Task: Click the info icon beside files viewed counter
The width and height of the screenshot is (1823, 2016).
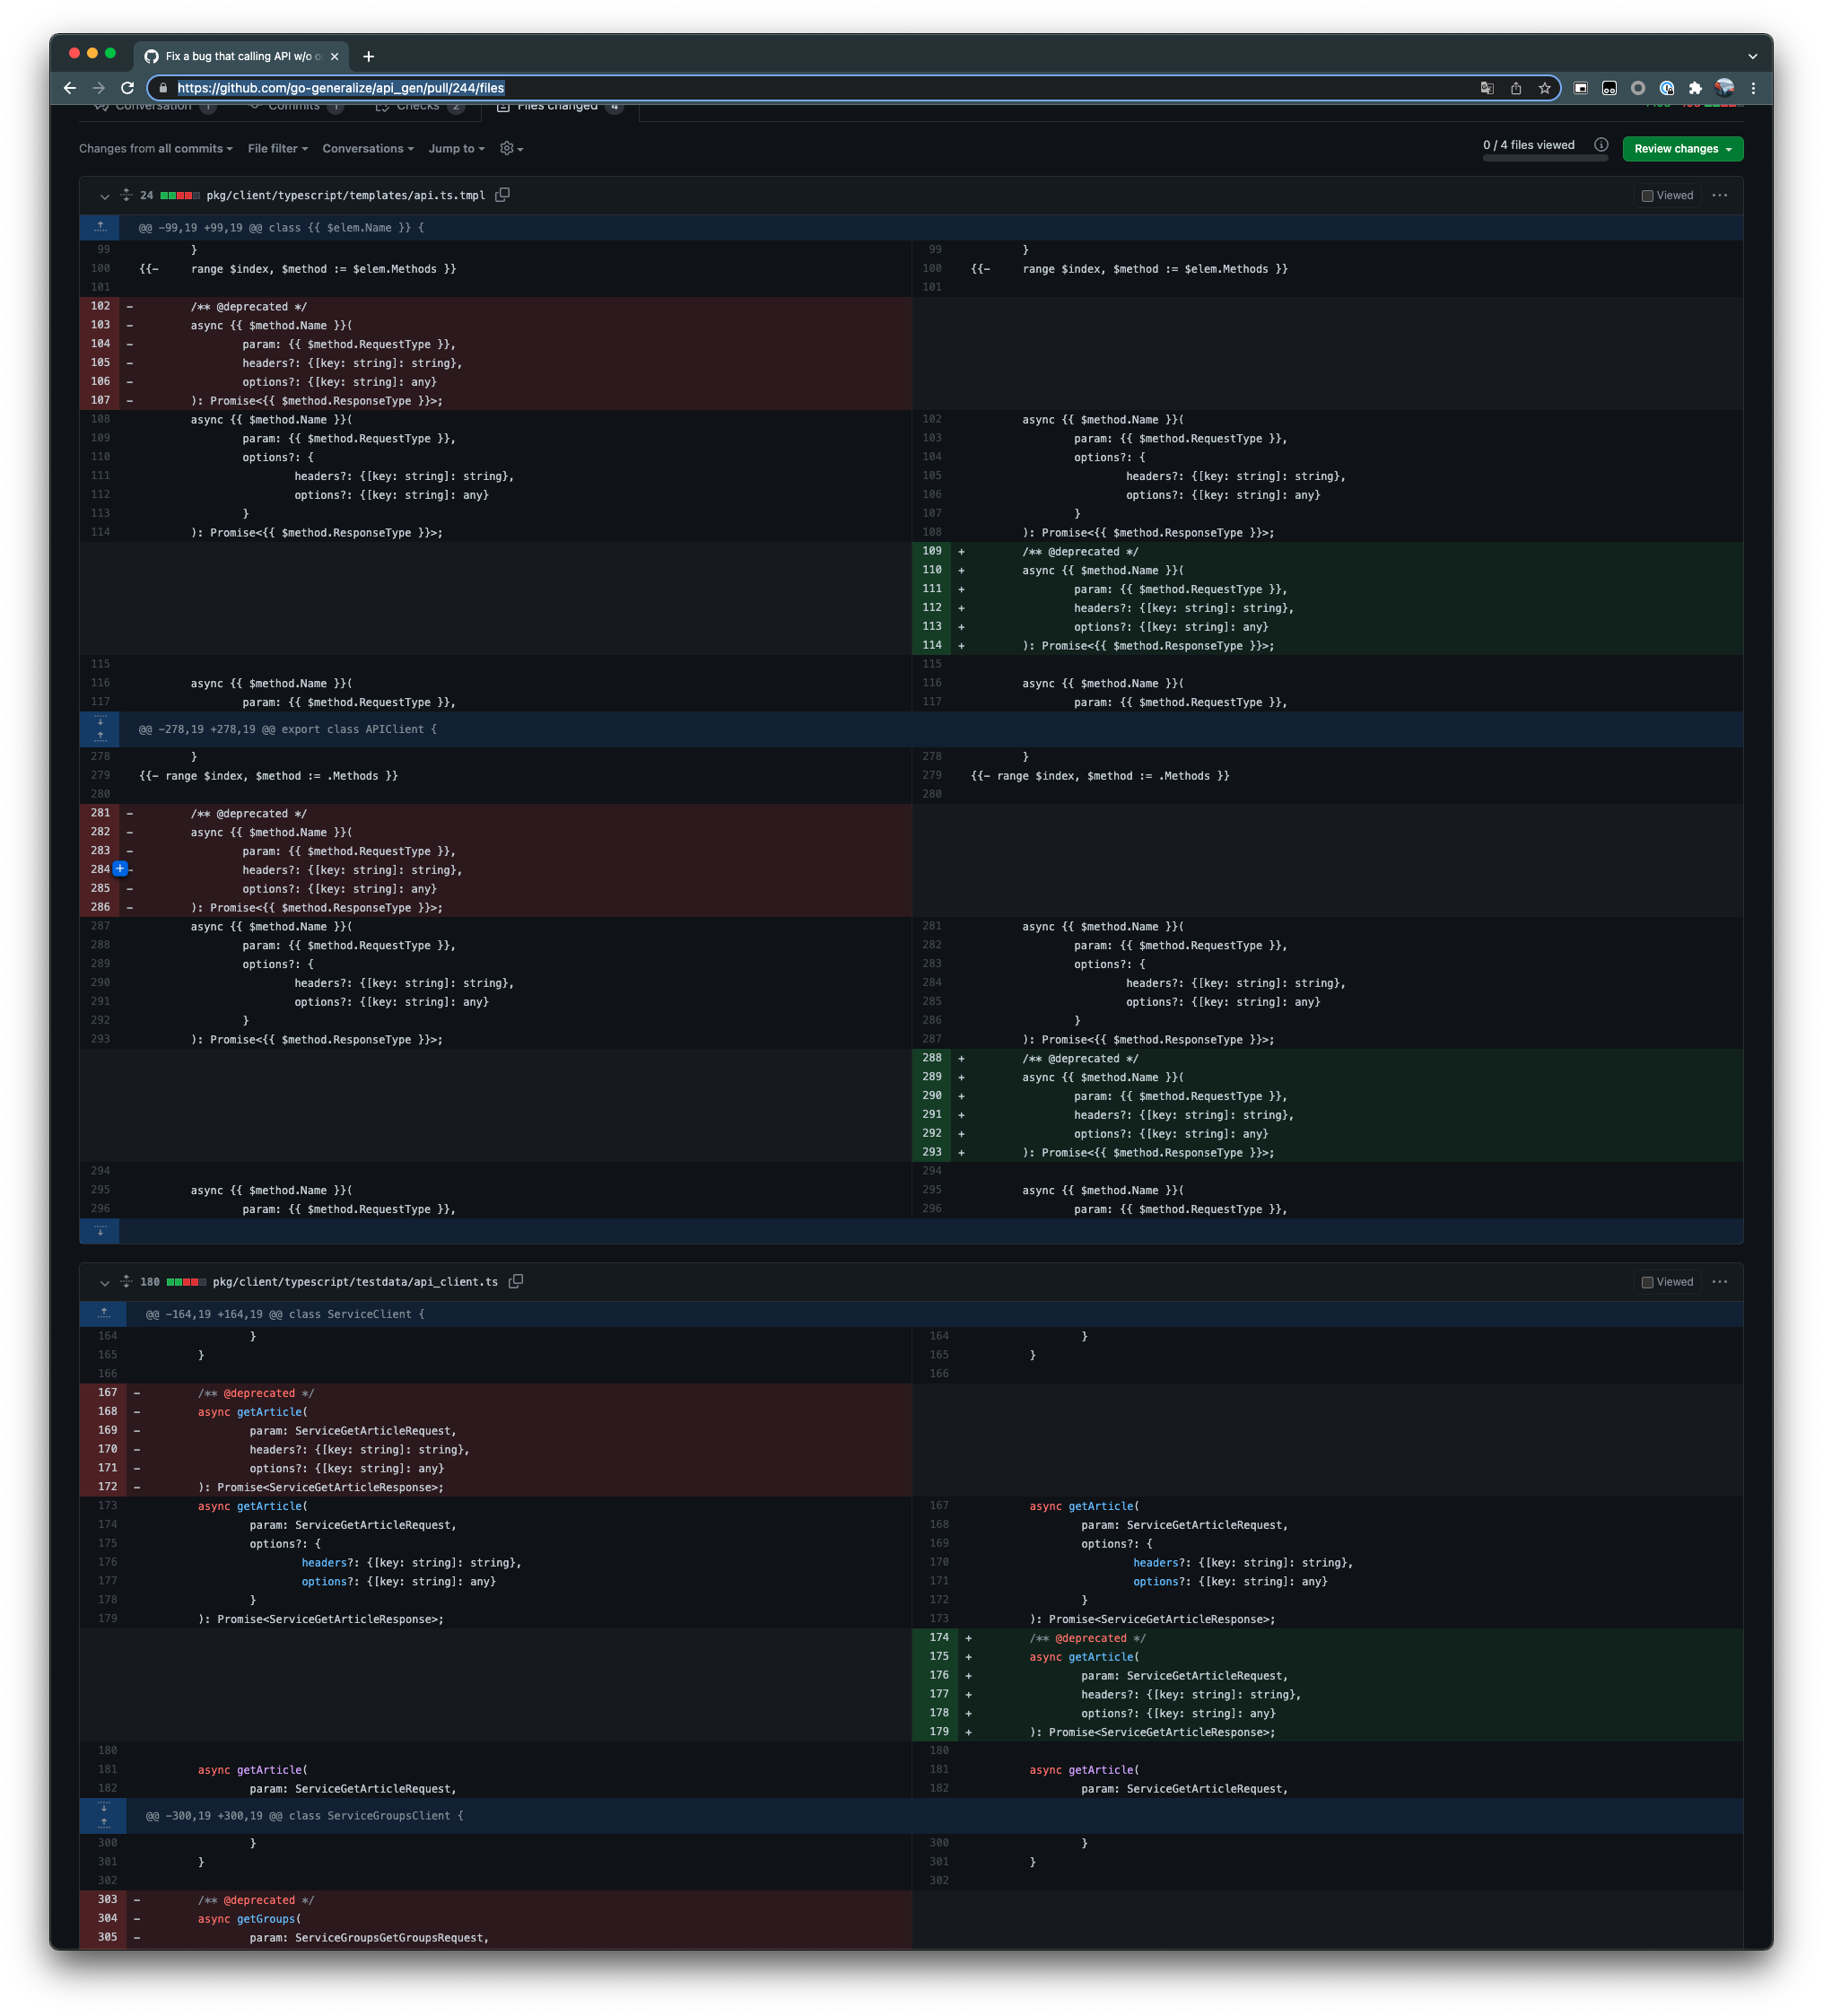Action: [1600, 145]
